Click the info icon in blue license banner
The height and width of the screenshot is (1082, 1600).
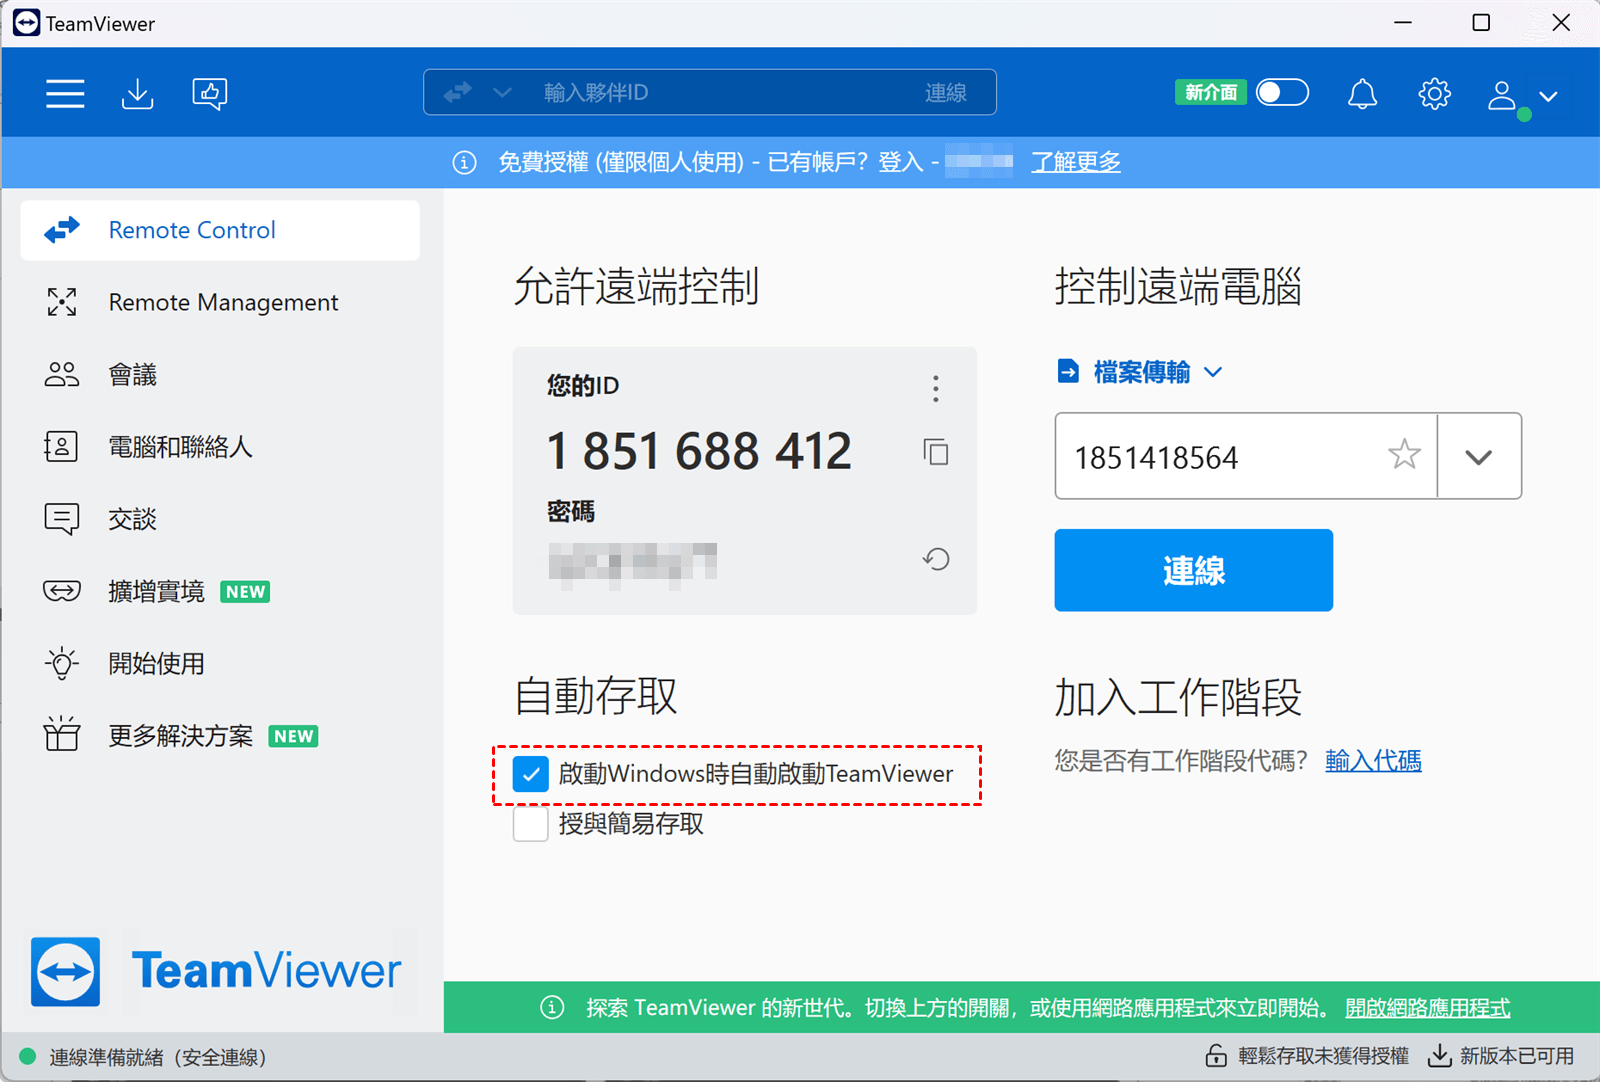pos(464,162)
